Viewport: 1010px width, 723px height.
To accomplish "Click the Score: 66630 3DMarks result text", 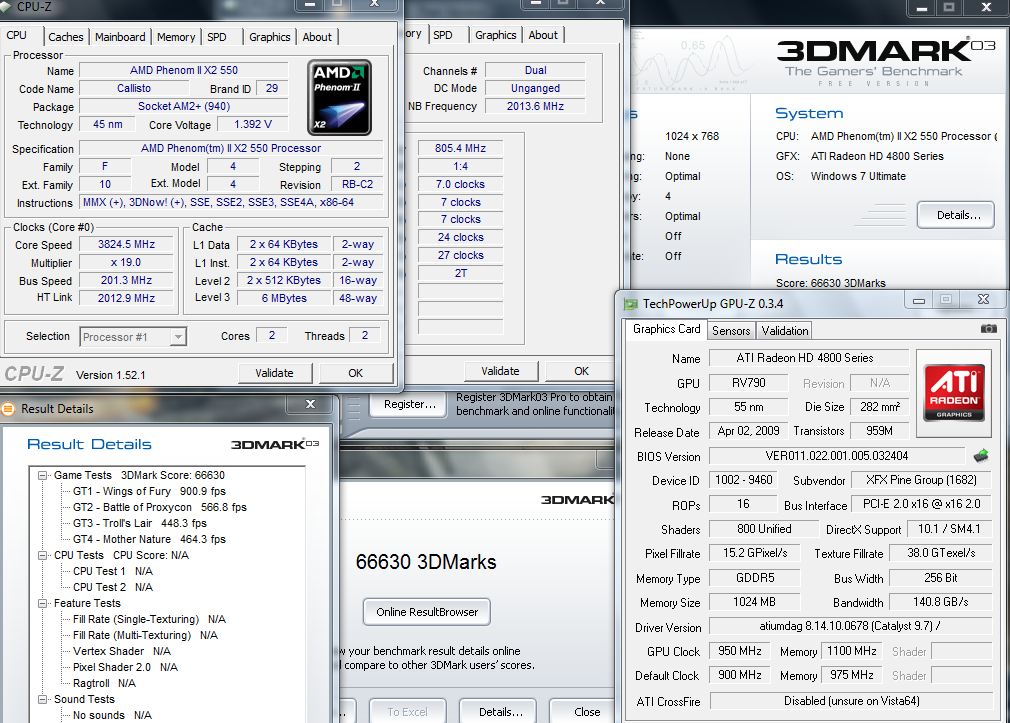I will tap(830, 283).
